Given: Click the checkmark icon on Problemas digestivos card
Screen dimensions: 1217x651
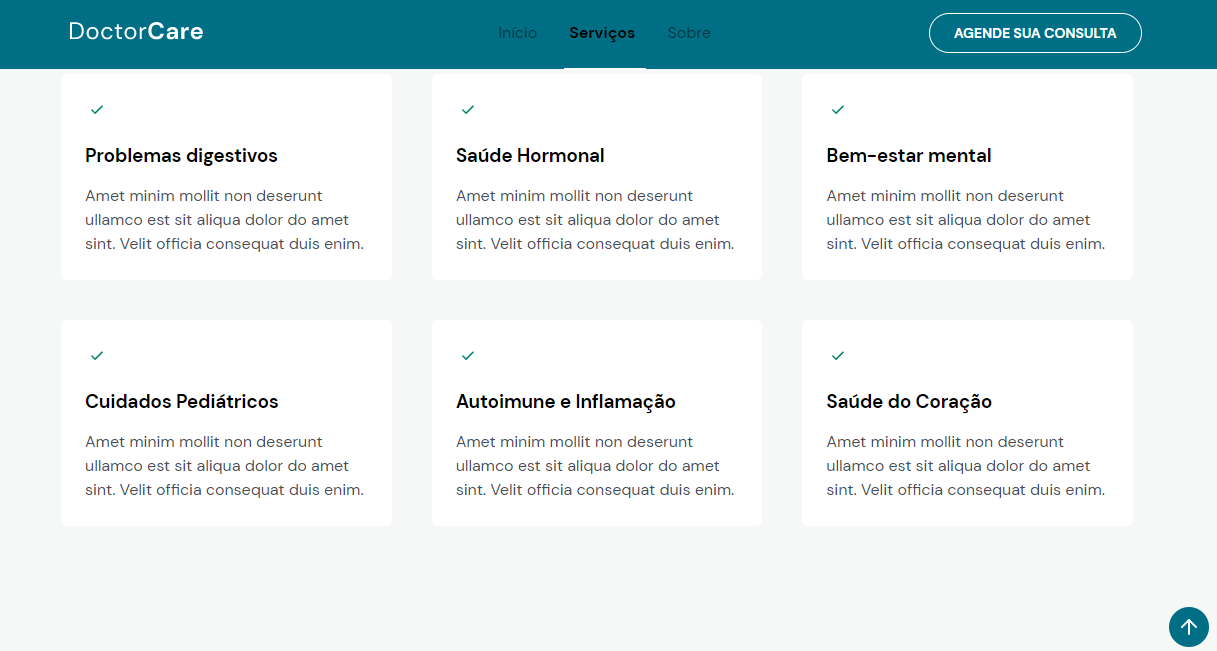Looking at the screenshot, I should pos(97,109).
